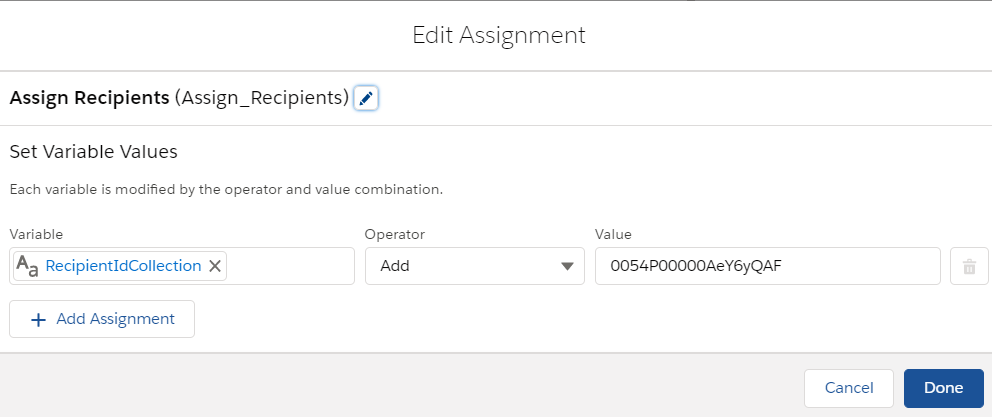
Task: Click the Set Variable Values heading
Action: point(94,152)
